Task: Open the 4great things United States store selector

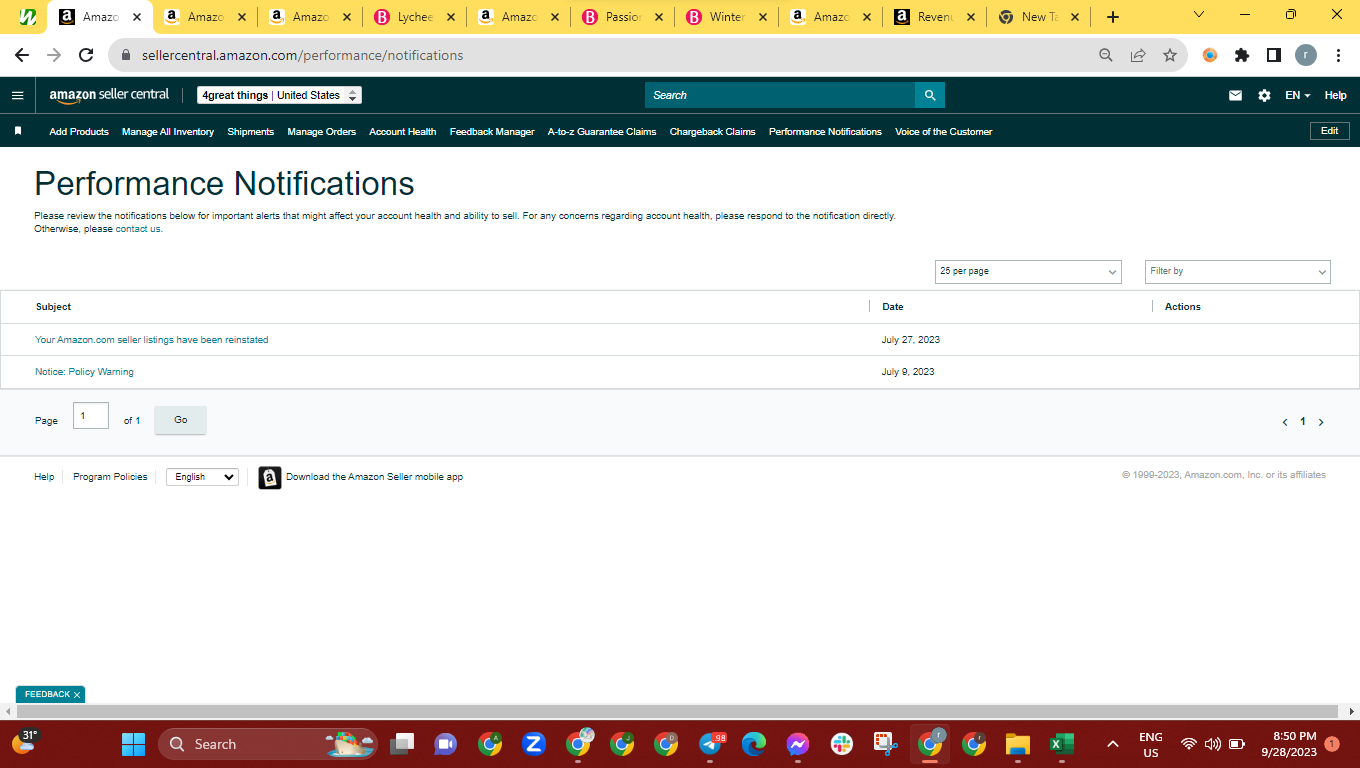Action: 279,95
